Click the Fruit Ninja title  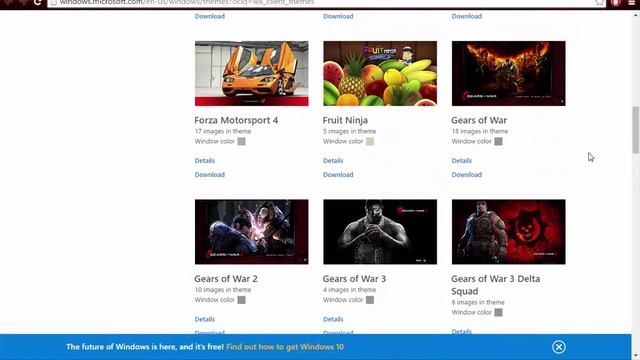point(345,120)
